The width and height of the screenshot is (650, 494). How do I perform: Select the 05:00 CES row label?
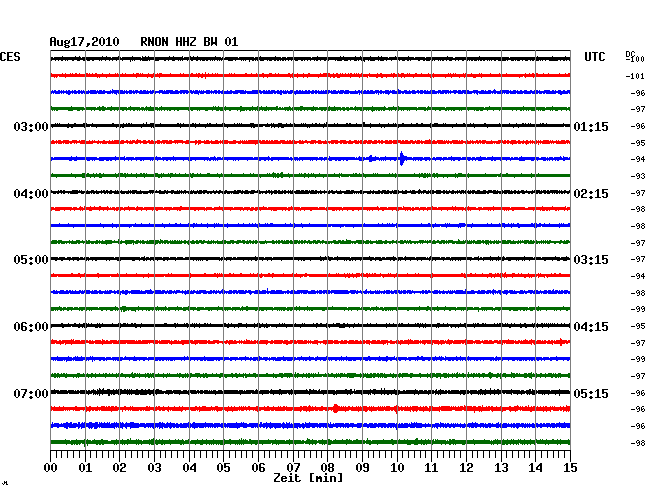[31, 260]
